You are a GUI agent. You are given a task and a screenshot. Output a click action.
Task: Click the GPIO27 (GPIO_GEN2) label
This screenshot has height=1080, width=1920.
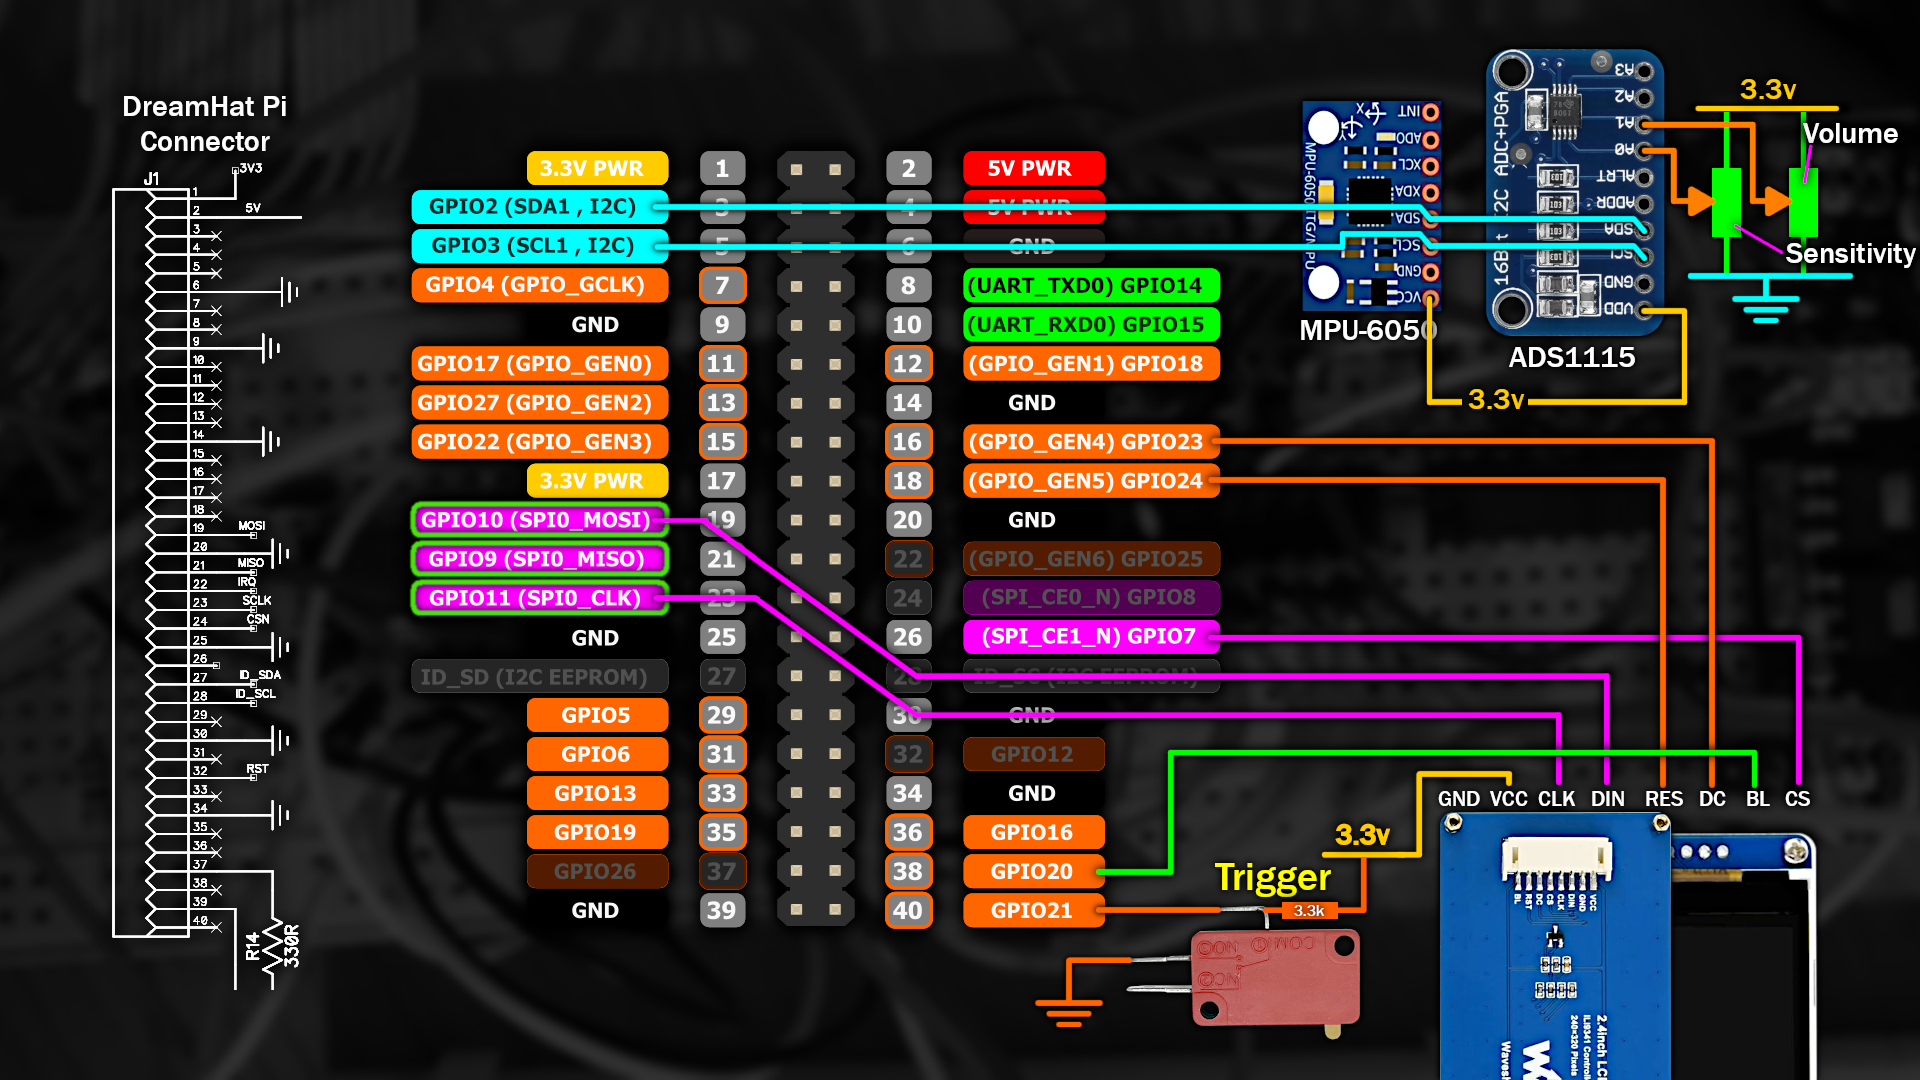tap(539, 402)
